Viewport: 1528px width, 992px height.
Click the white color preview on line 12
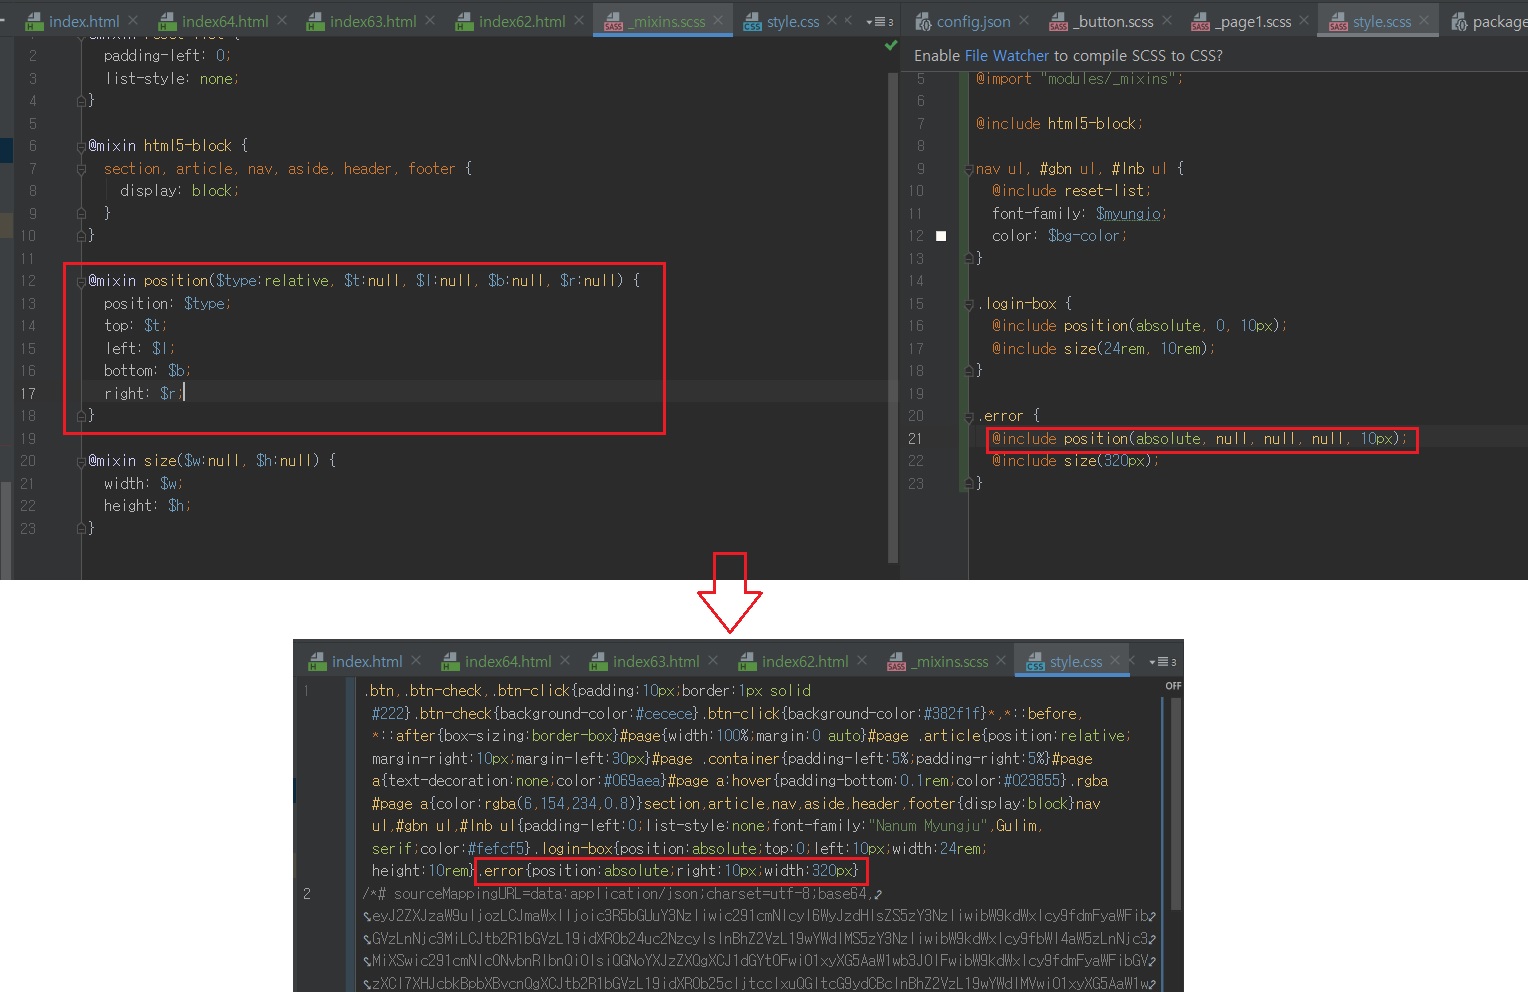(x=940, y=236)
